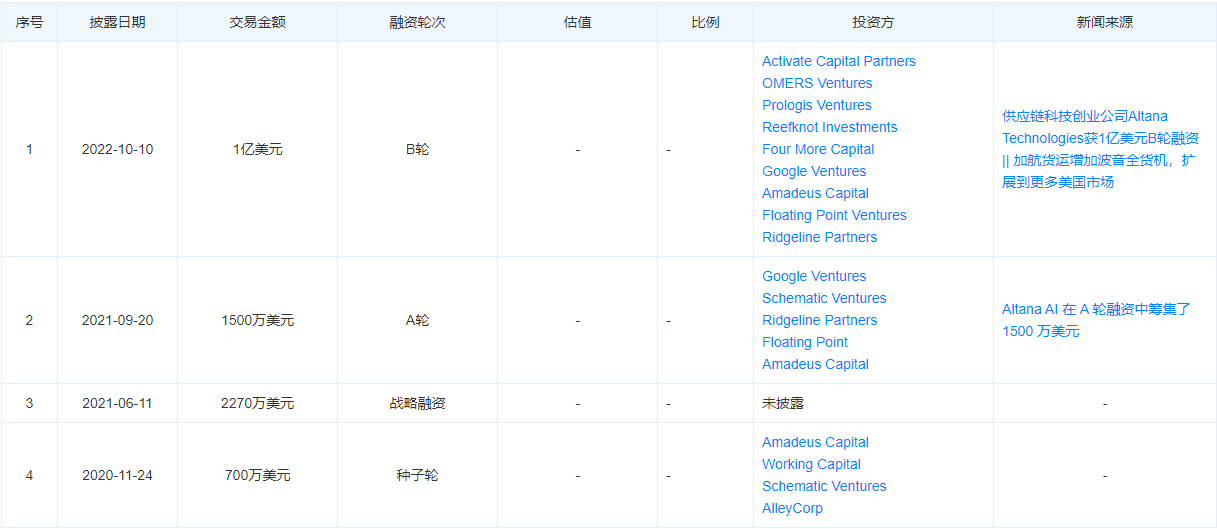Image resolution: width=1217 pixels, height=529 pixels.
Task: Select Reefknot Investments link
Action: click(x=829, y=127)
